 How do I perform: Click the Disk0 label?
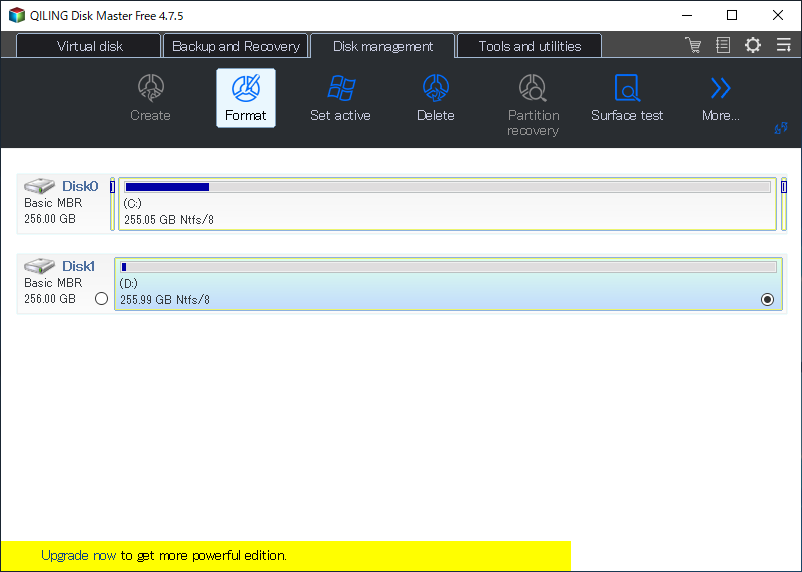pos(80,186)
